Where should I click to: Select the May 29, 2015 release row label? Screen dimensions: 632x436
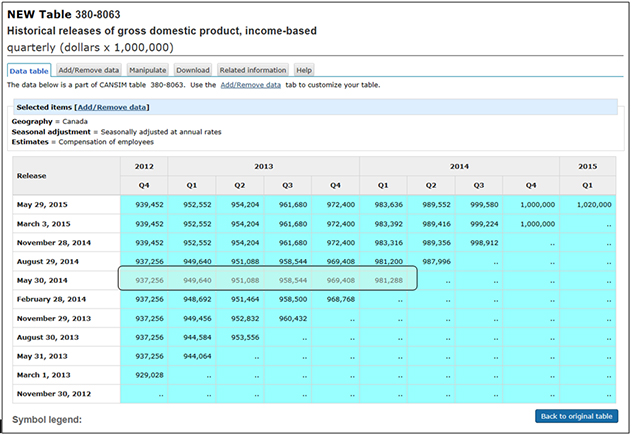point(43,205)
